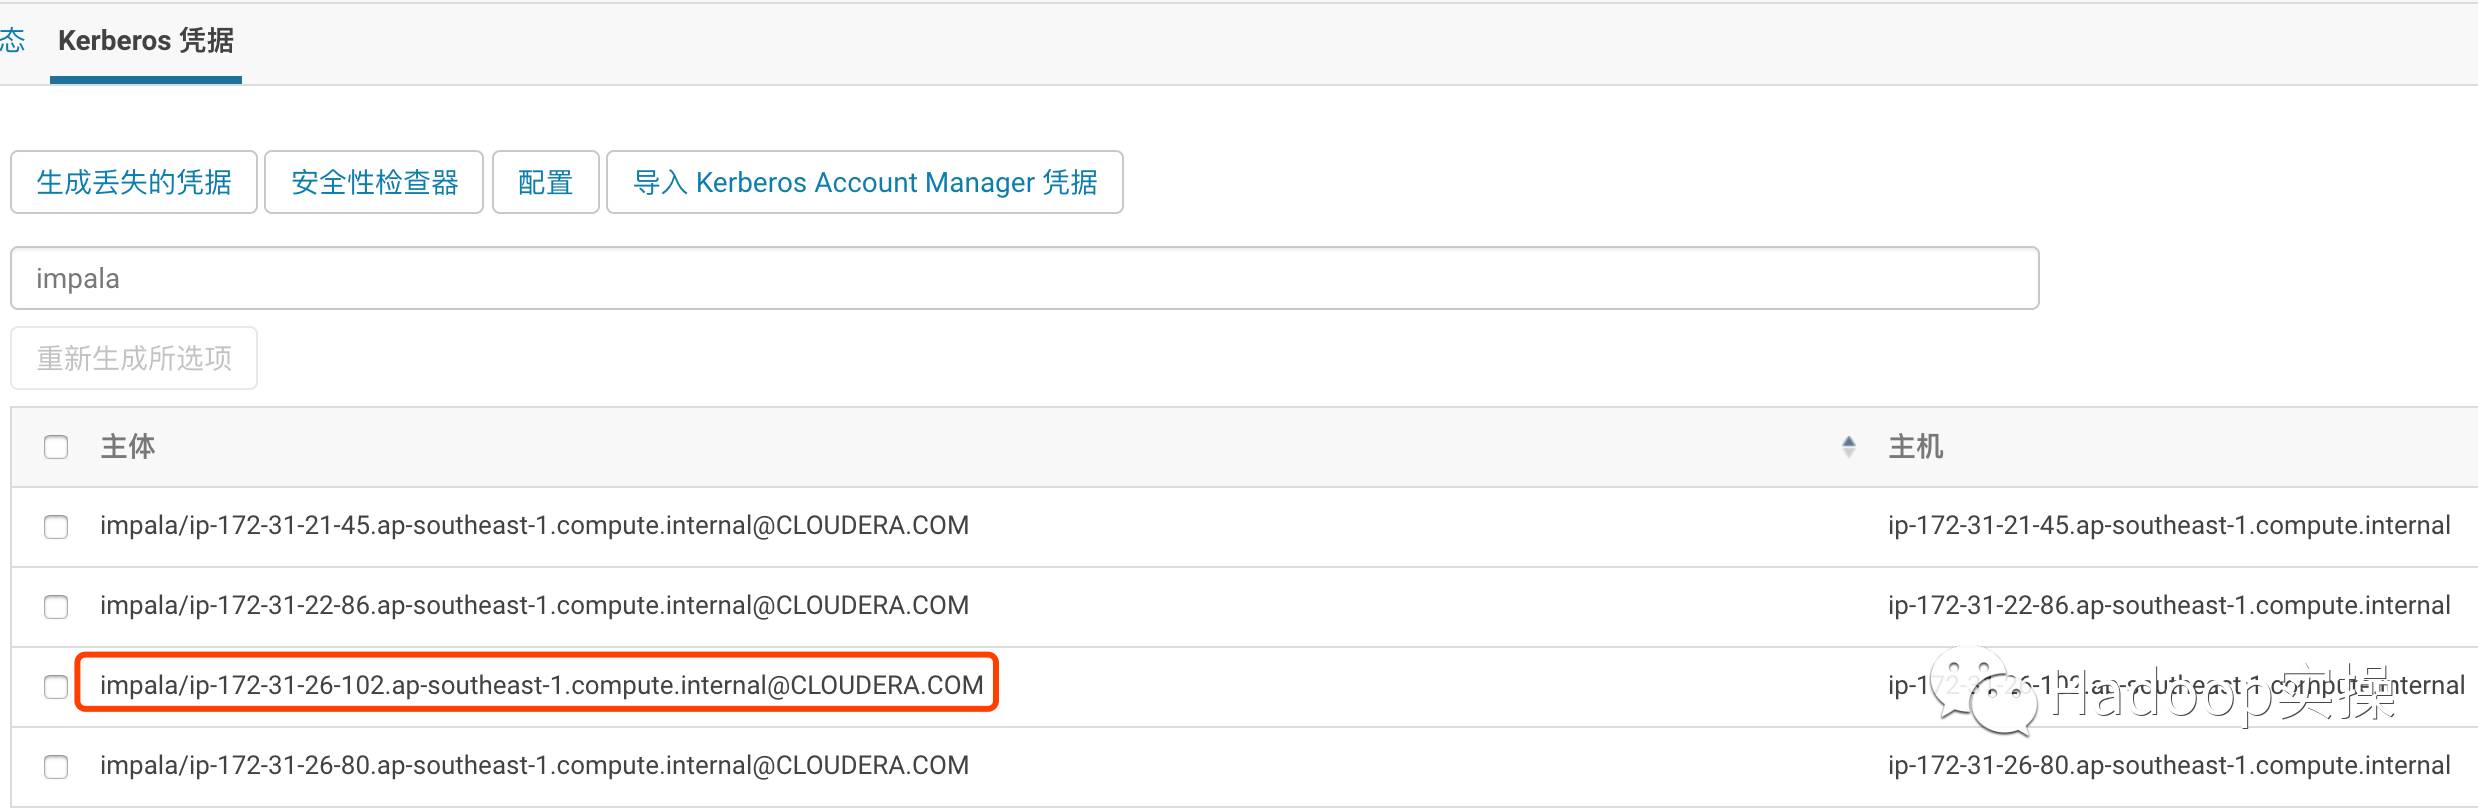The width and height of the screenshot is (2478, 810).
Task: Click principal impala/ip-172-31-21-45 entry
Action: pos(534,526)
